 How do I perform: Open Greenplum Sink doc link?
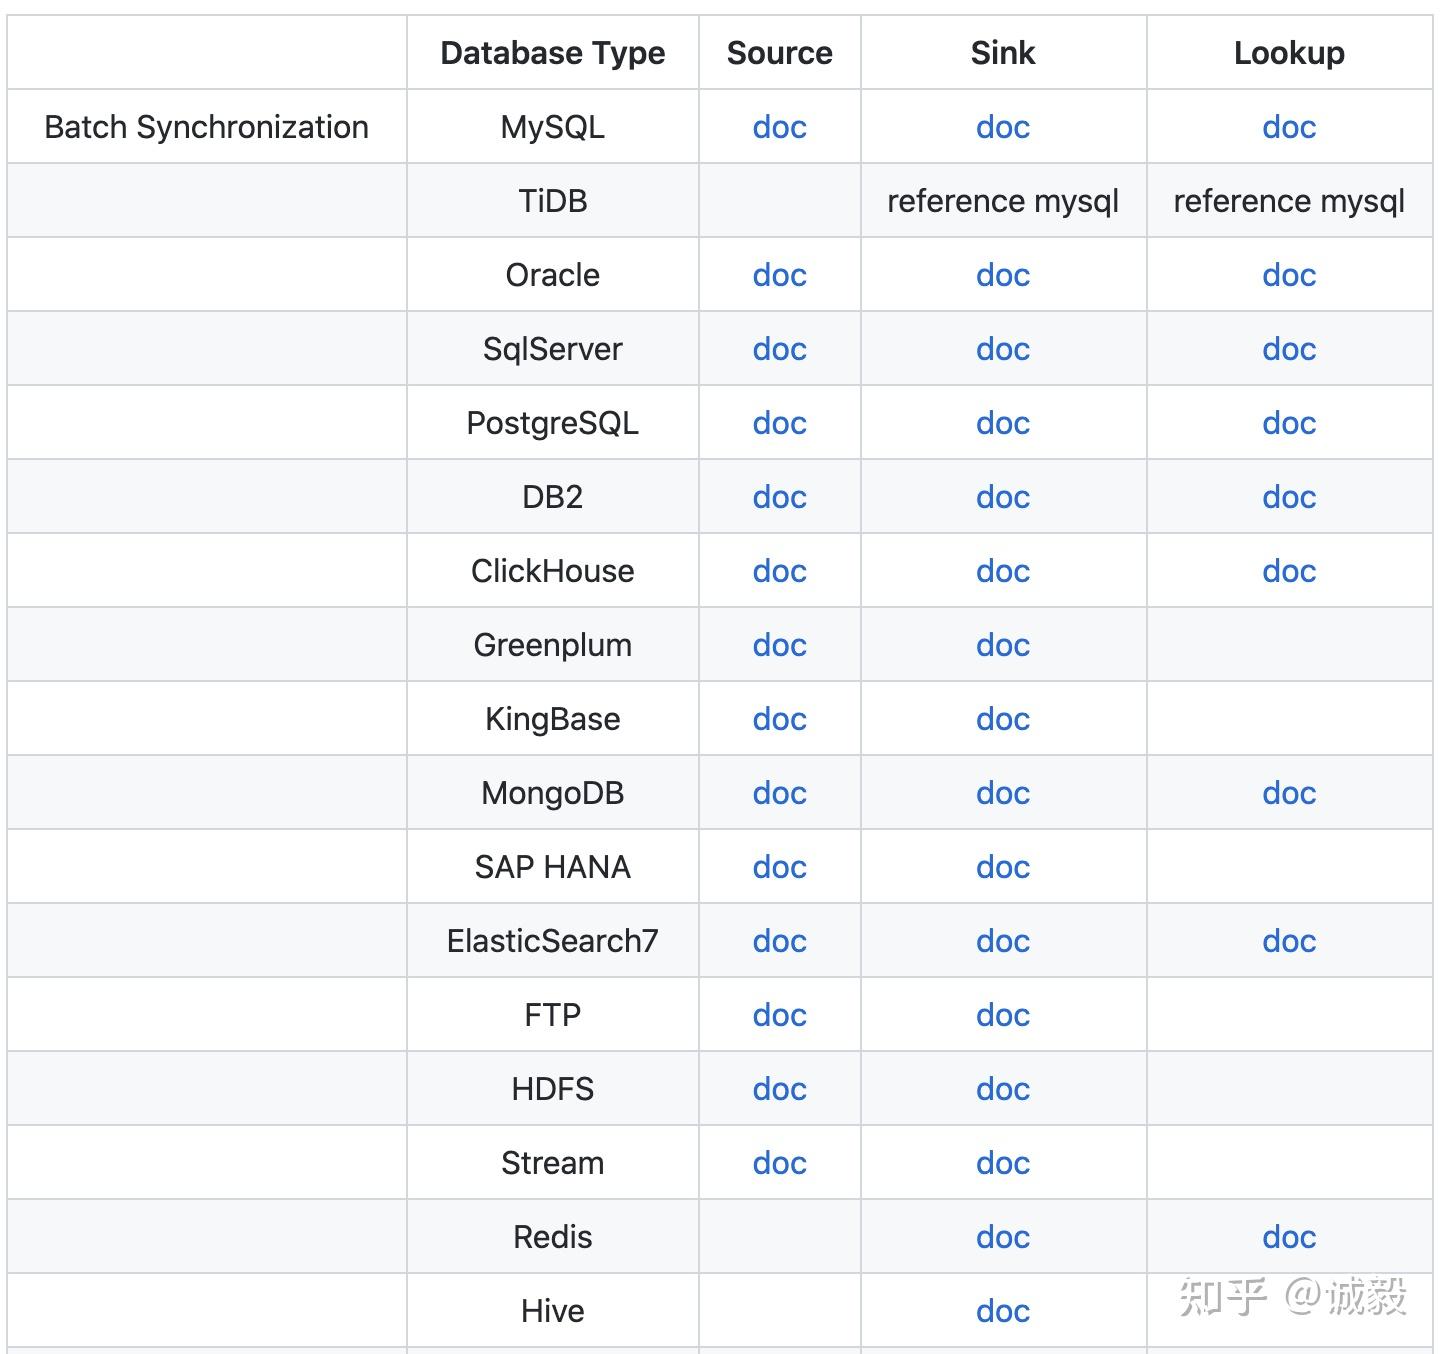tap(1003, 645)
